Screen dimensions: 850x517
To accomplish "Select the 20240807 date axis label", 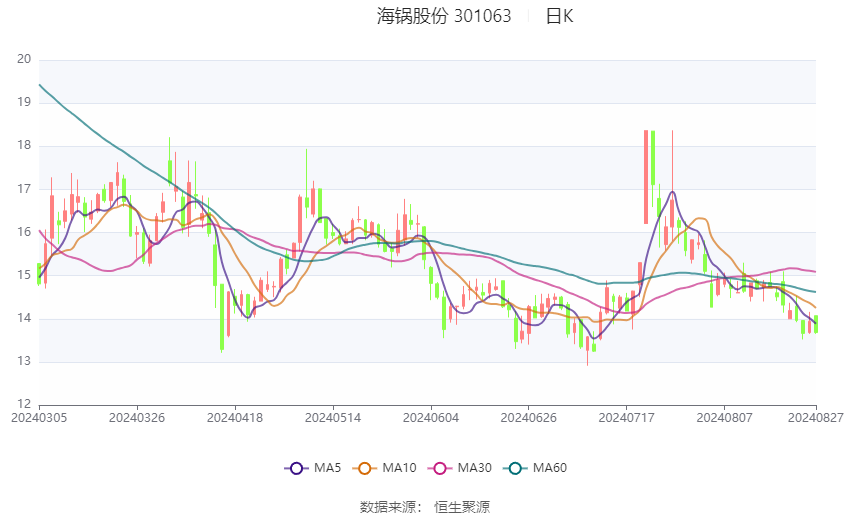I will (724, 418).
